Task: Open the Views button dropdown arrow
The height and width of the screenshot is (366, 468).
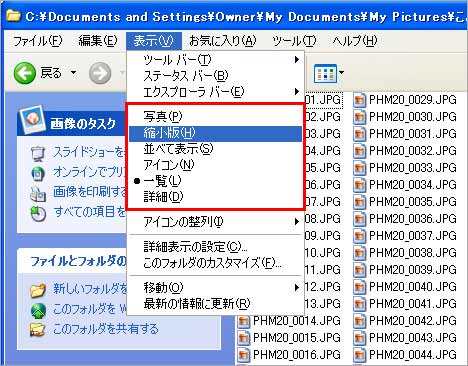Action: [341, 72]
